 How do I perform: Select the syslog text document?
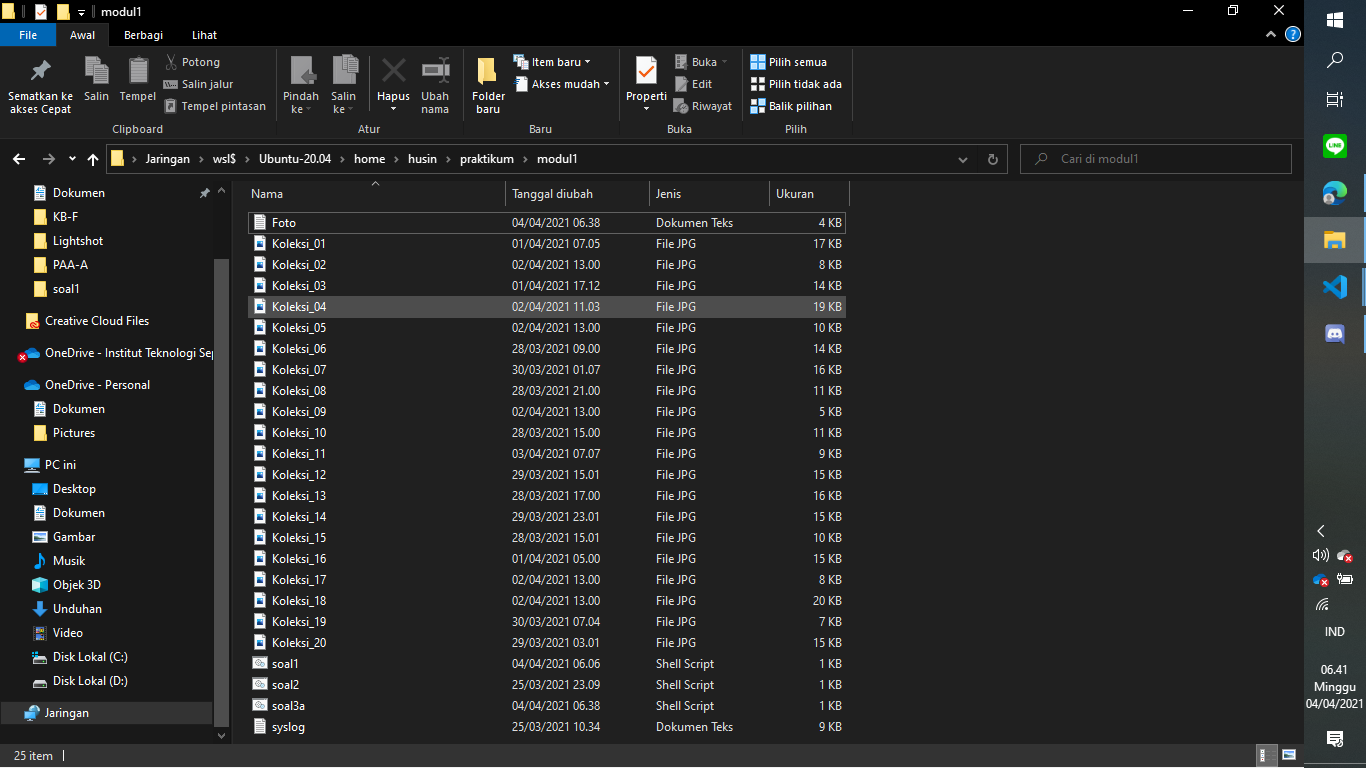pos(546,727)
